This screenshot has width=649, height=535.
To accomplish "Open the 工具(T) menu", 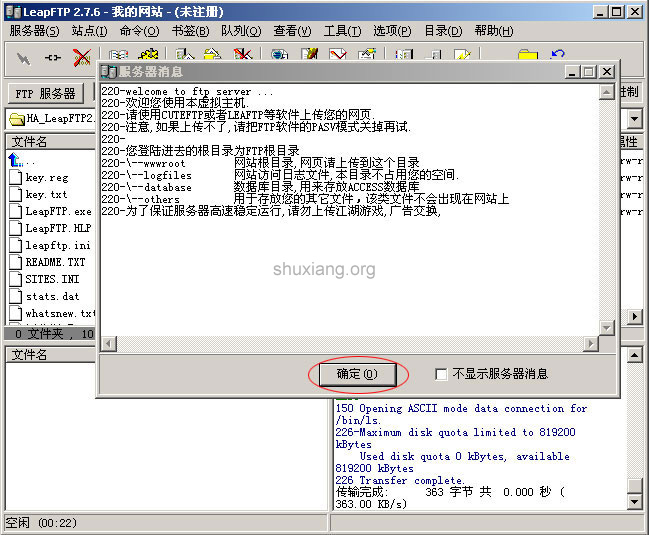I will (x=342, y=31).
